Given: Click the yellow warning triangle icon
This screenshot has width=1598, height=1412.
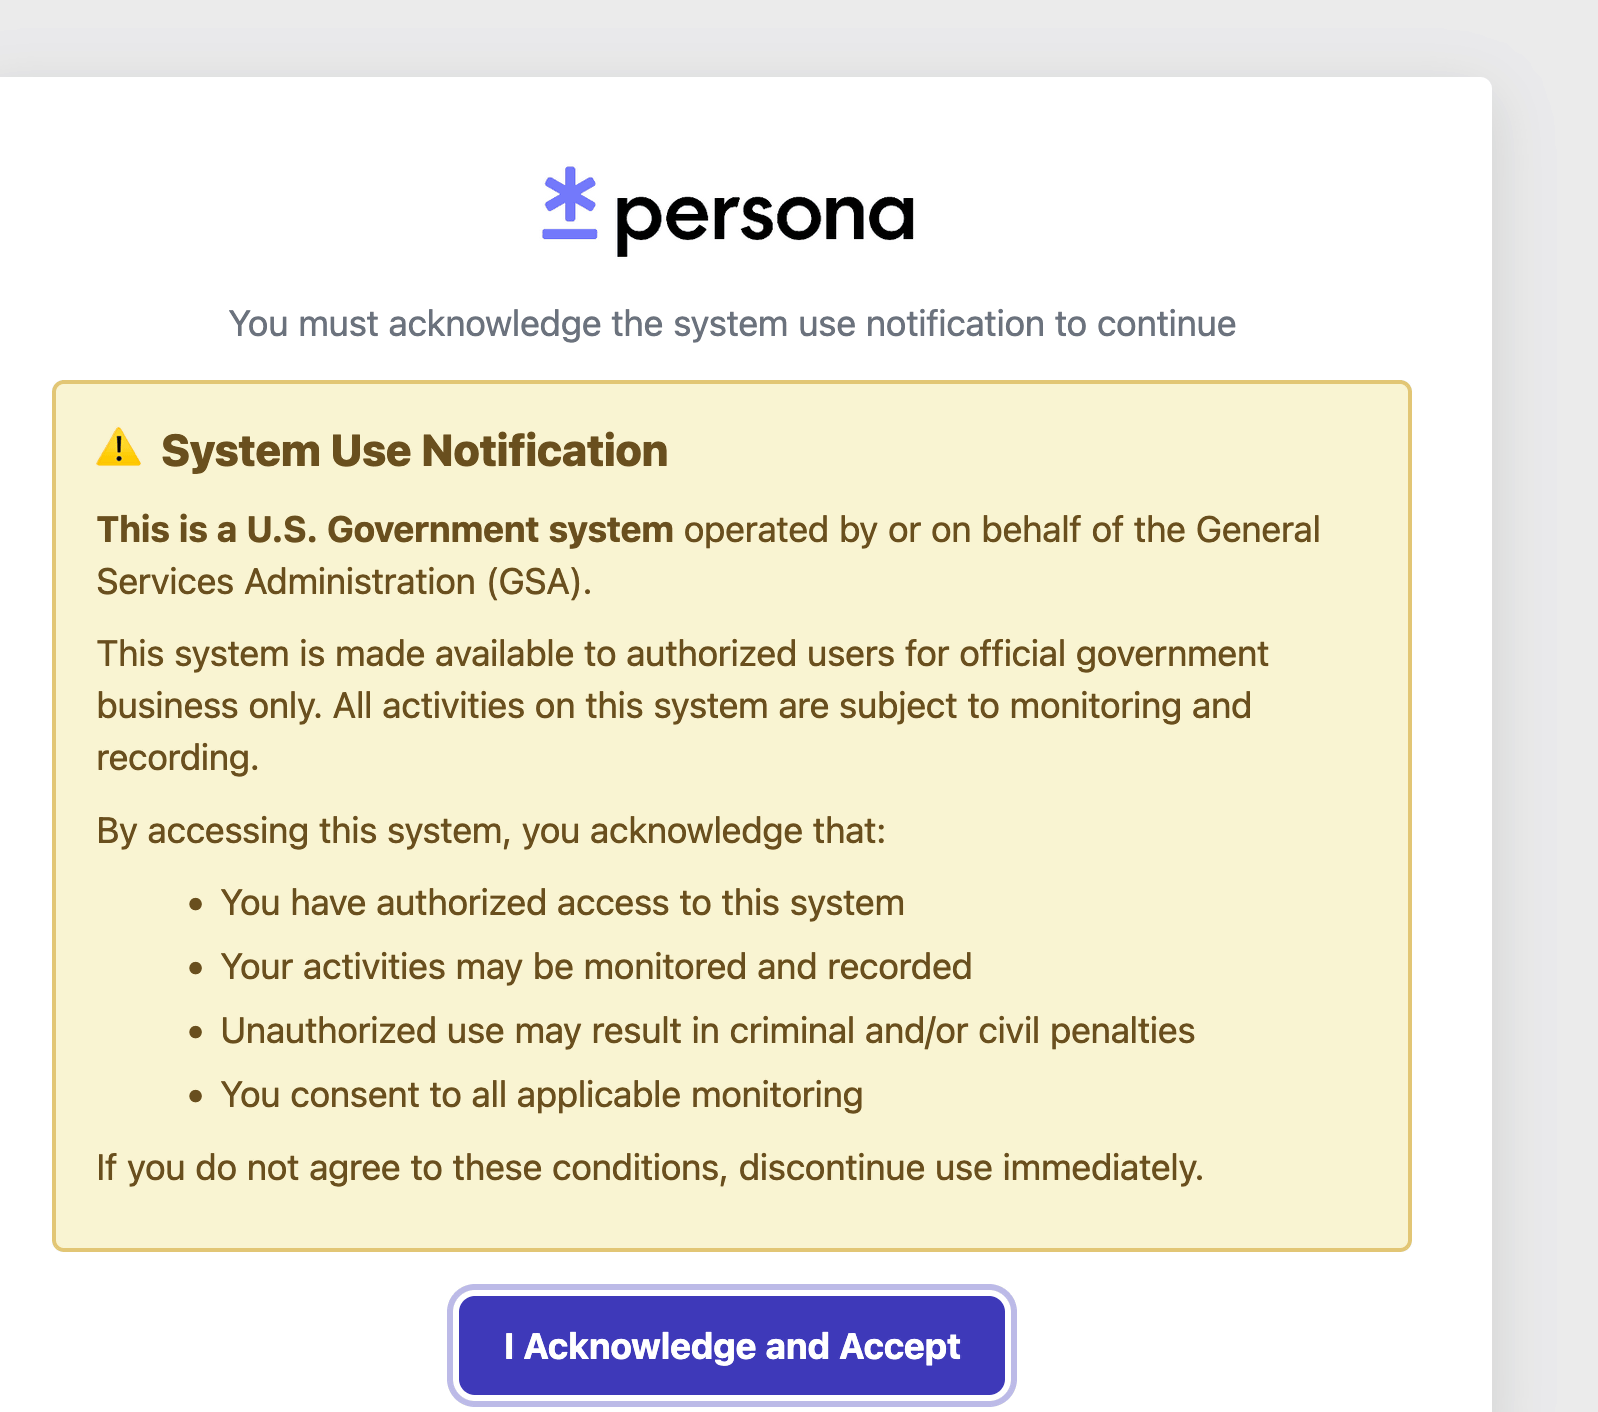Looking at the screenshot, I should point(118,448).
